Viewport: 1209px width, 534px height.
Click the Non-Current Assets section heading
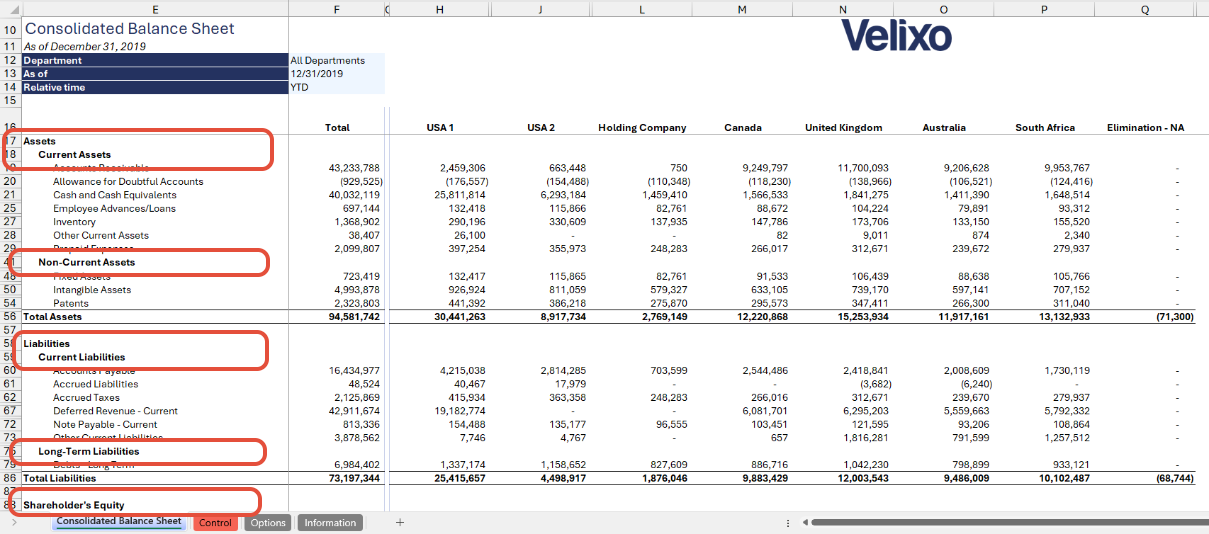coord(87,262)
